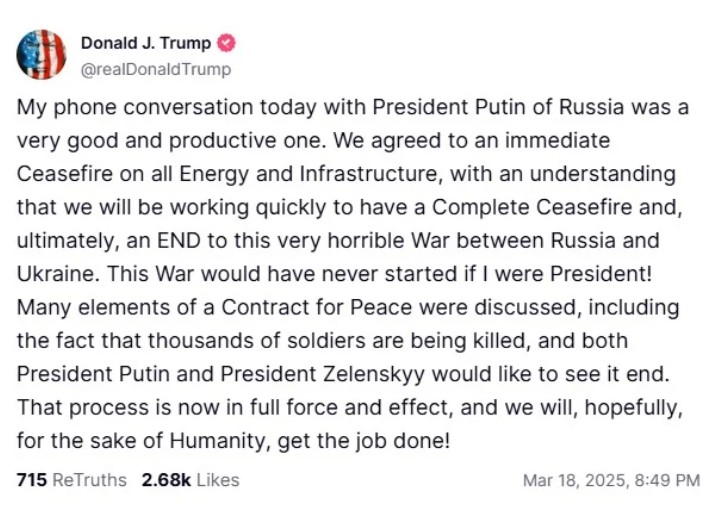
Task: View the 715 ReTruths count
Action: tap(31, 480)
